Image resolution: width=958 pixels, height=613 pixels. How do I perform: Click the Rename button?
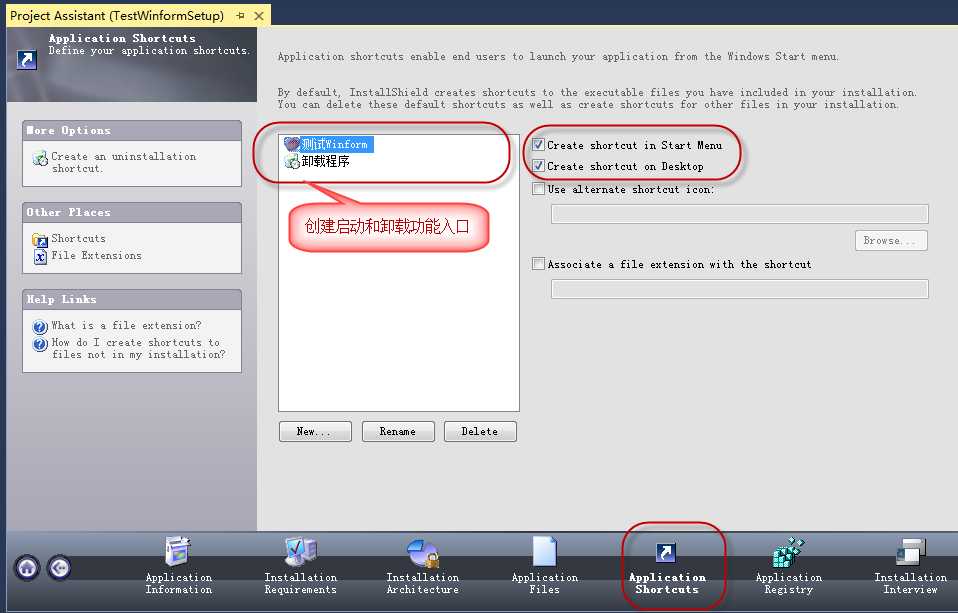point(398,431)
